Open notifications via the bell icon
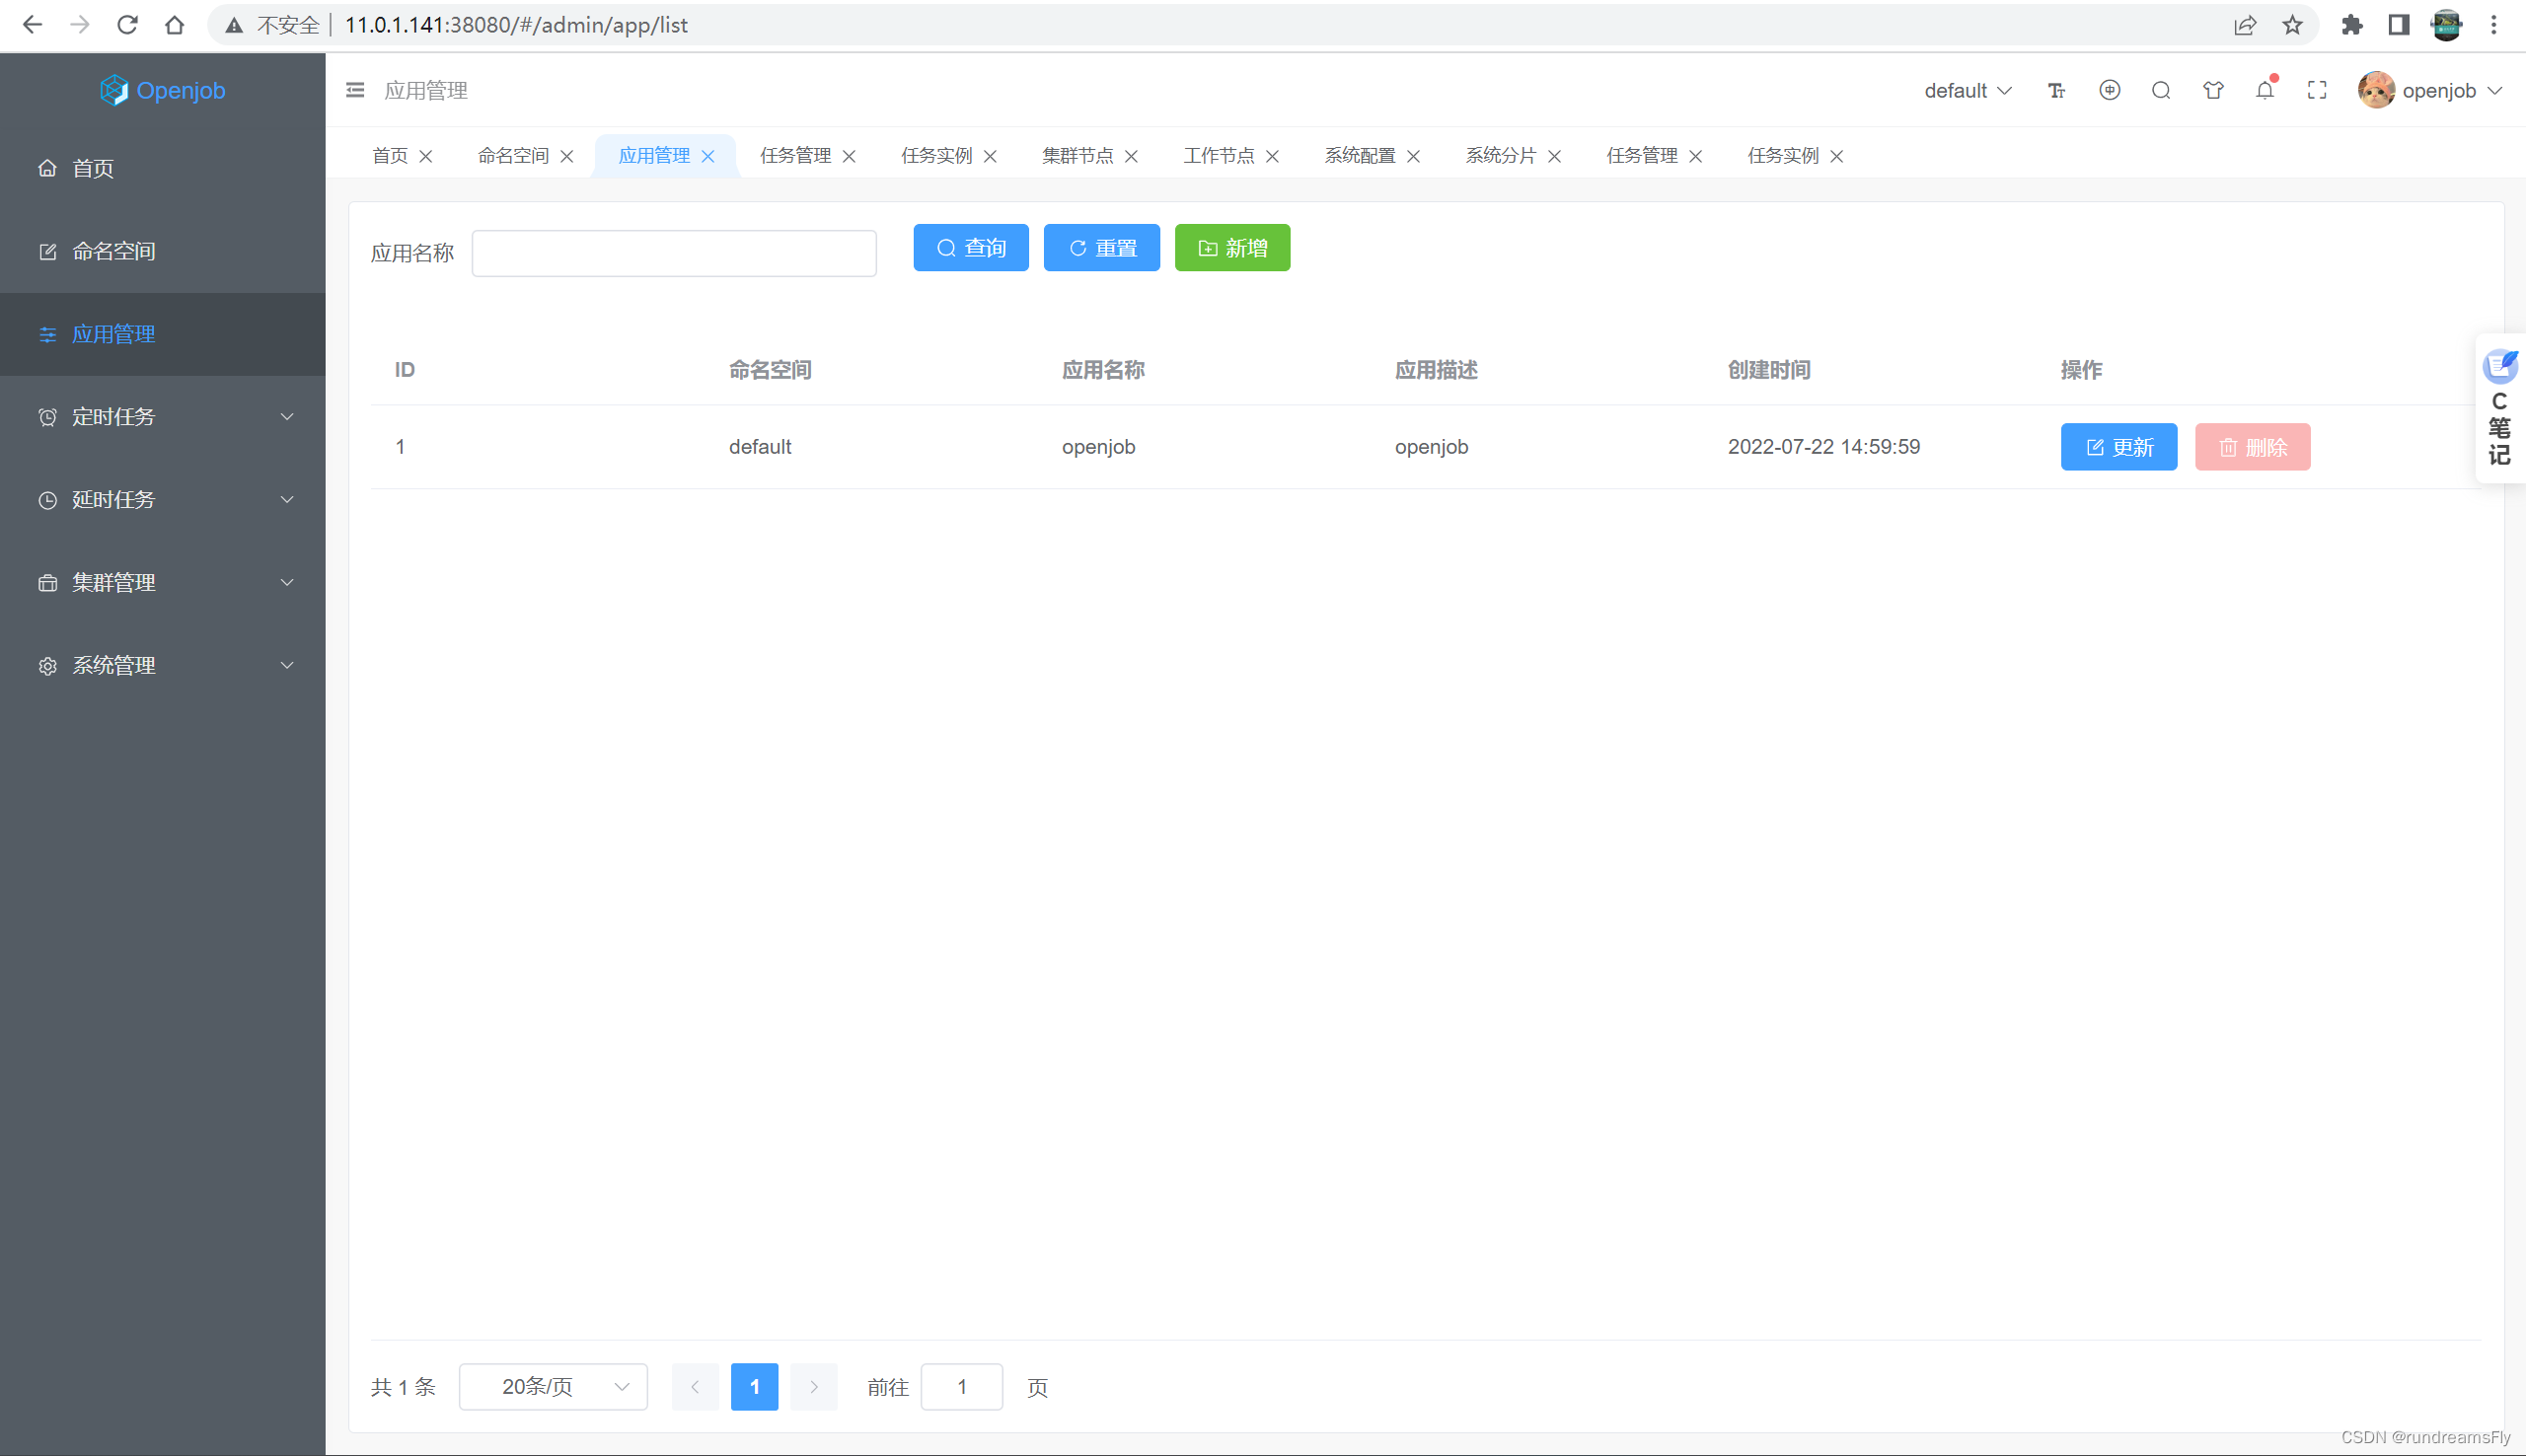 (2264, 90)
